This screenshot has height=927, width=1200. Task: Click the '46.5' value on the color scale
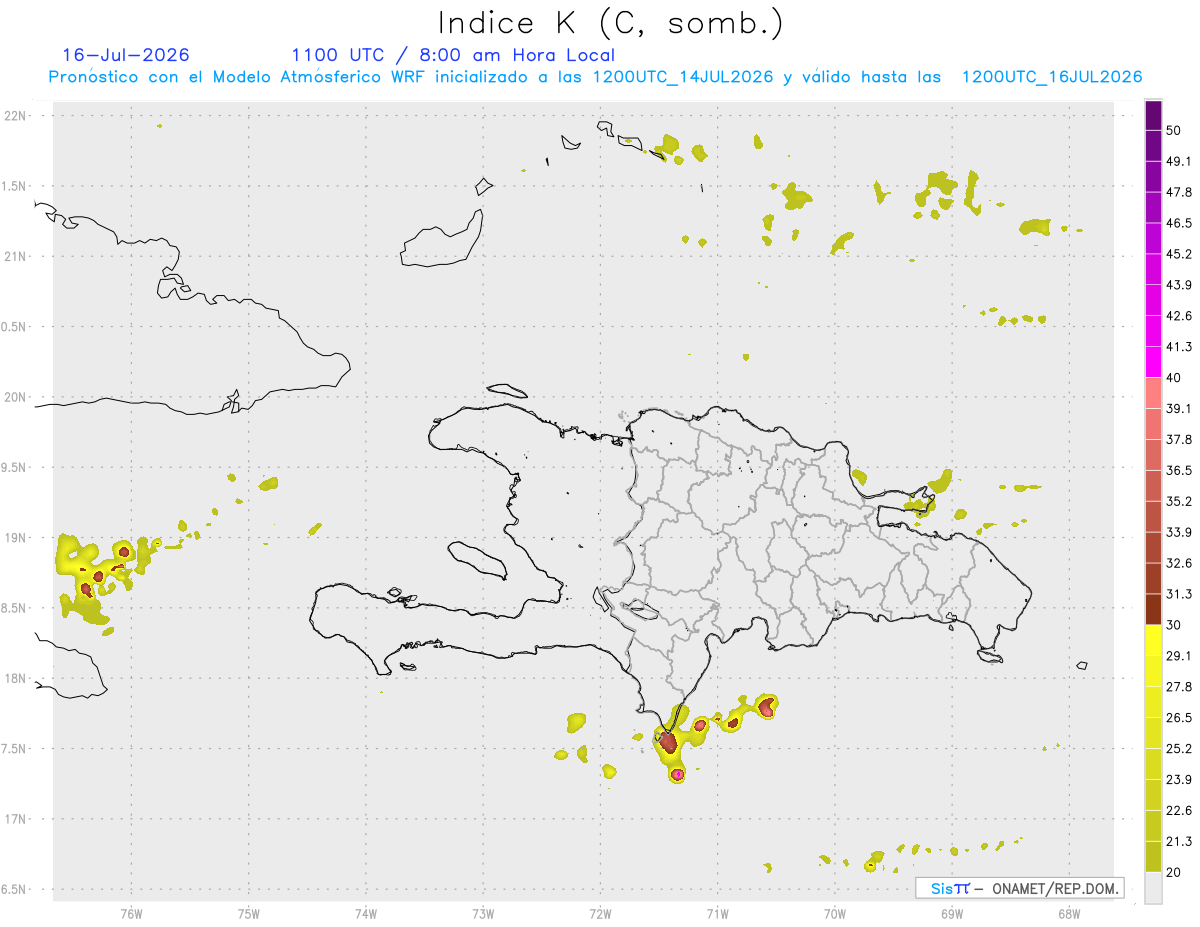tap(1179, 223)
